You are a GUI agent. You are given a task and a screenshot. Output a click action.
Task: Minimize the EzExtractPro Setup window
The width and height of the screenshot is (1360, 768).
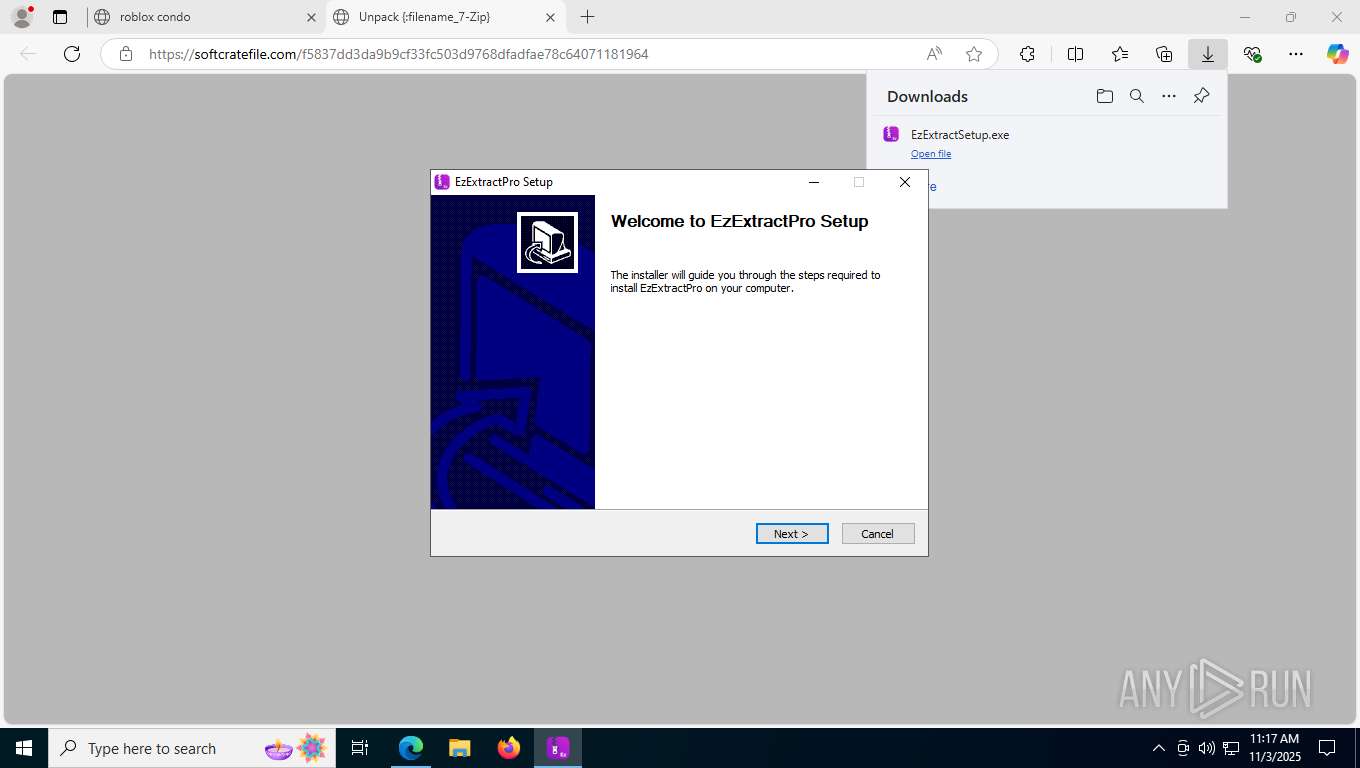click(814, 182)
